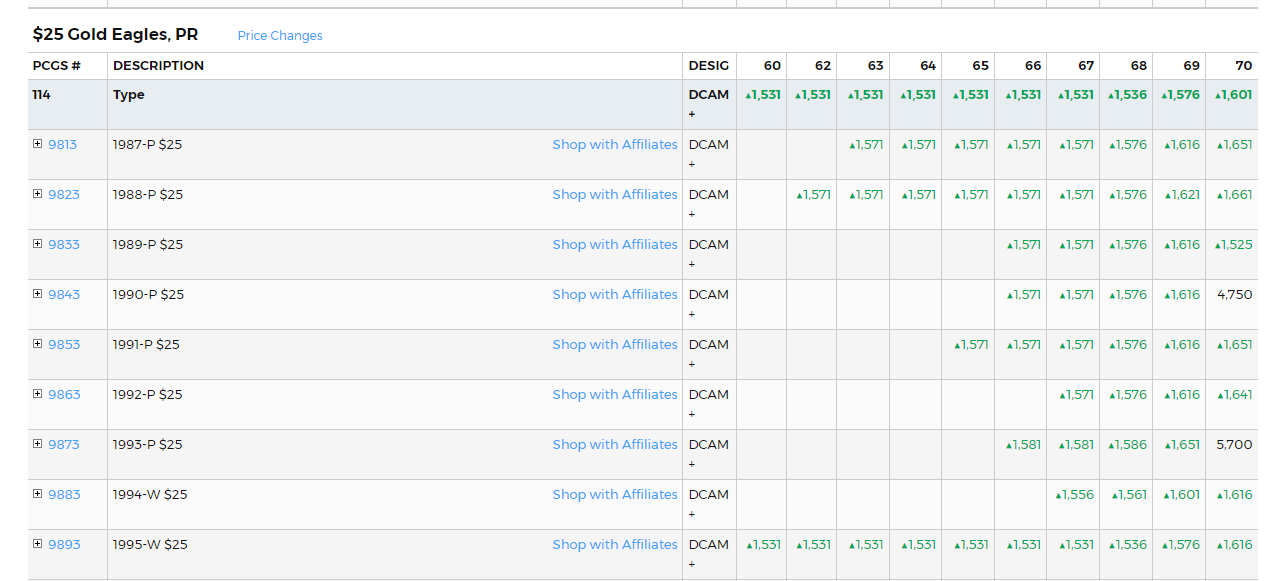Click the Type row grade 70 price 1,601
The height and width of the screenshot is (581, 1281).
[x=1233, y=95]
